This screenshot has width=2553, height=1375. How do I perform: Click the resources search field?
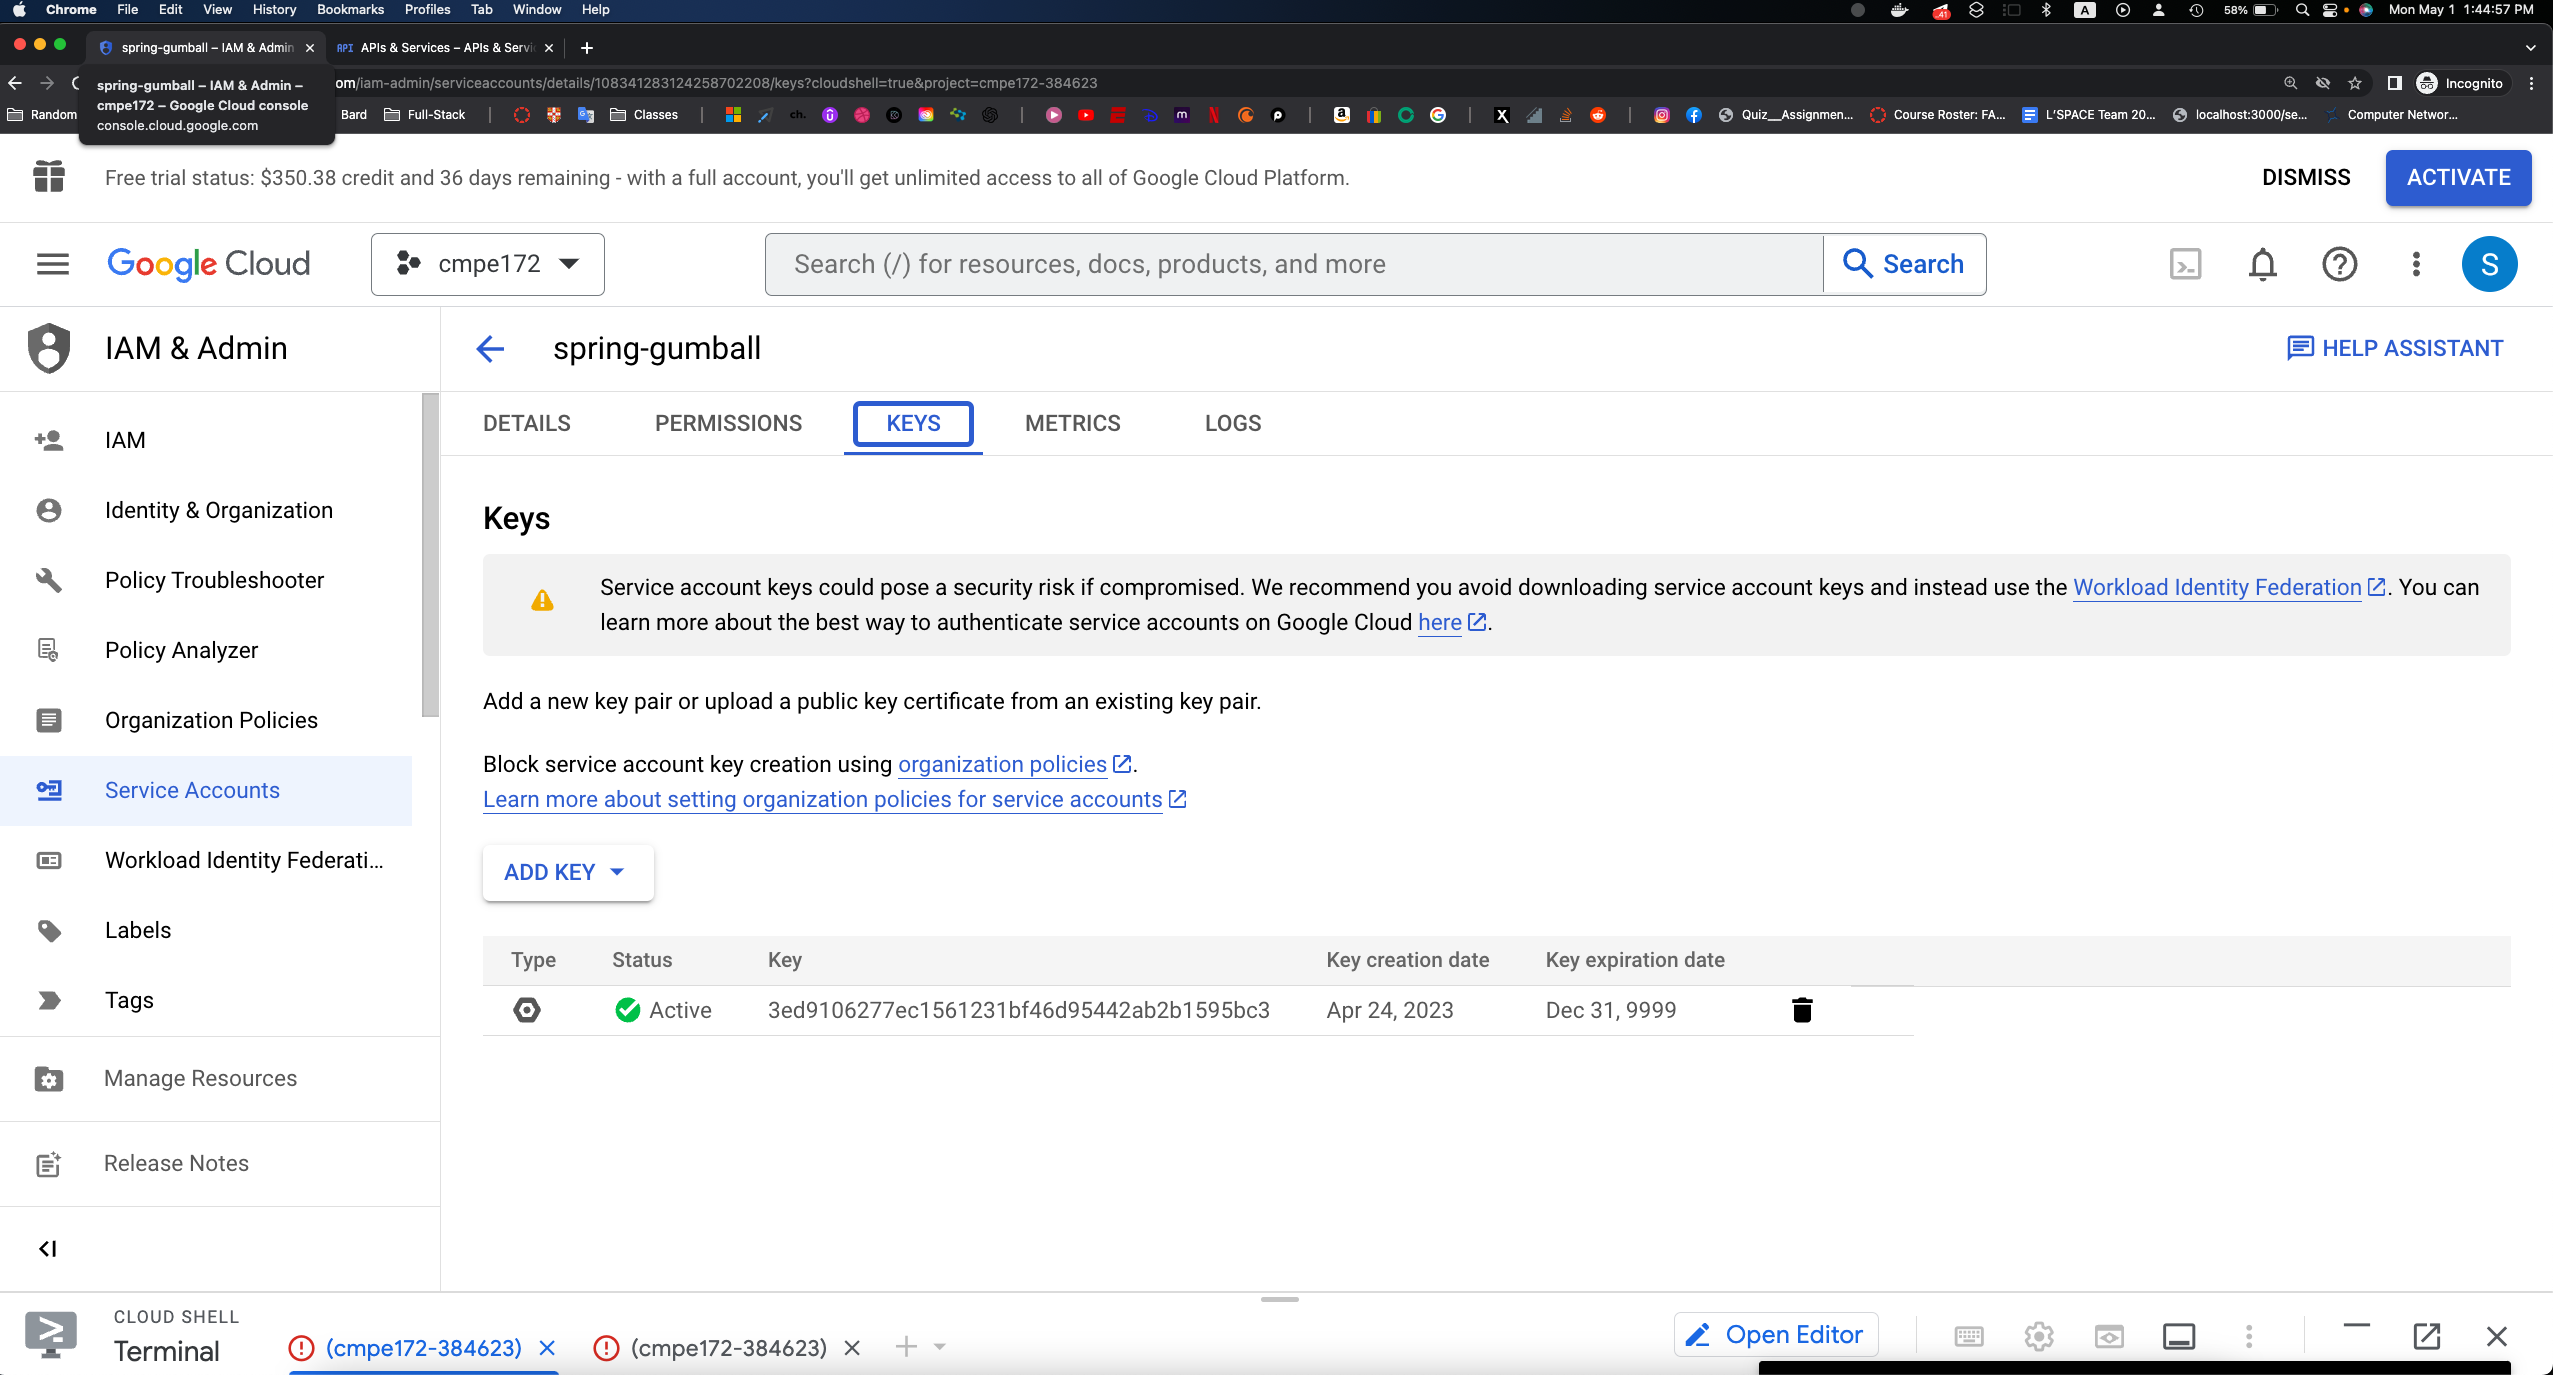1200,263
